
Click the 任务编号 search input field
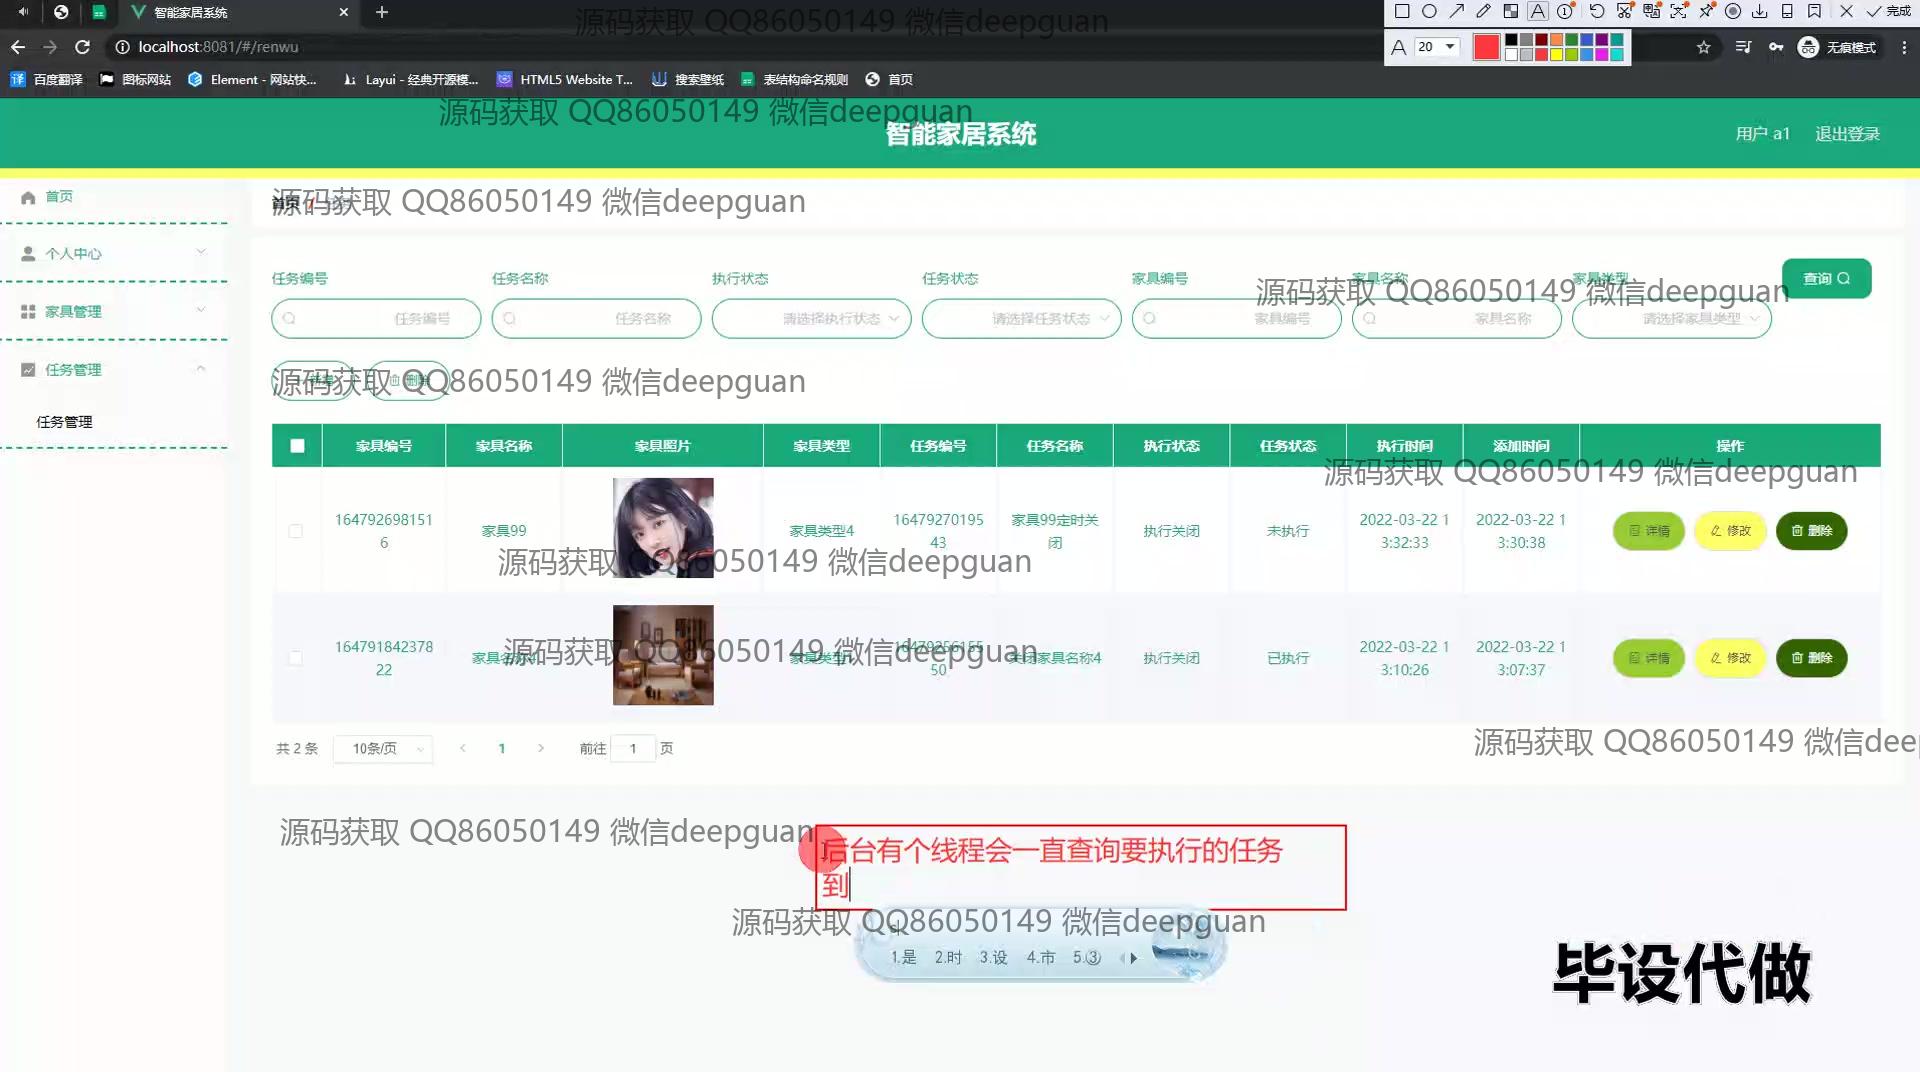(376, 319)
